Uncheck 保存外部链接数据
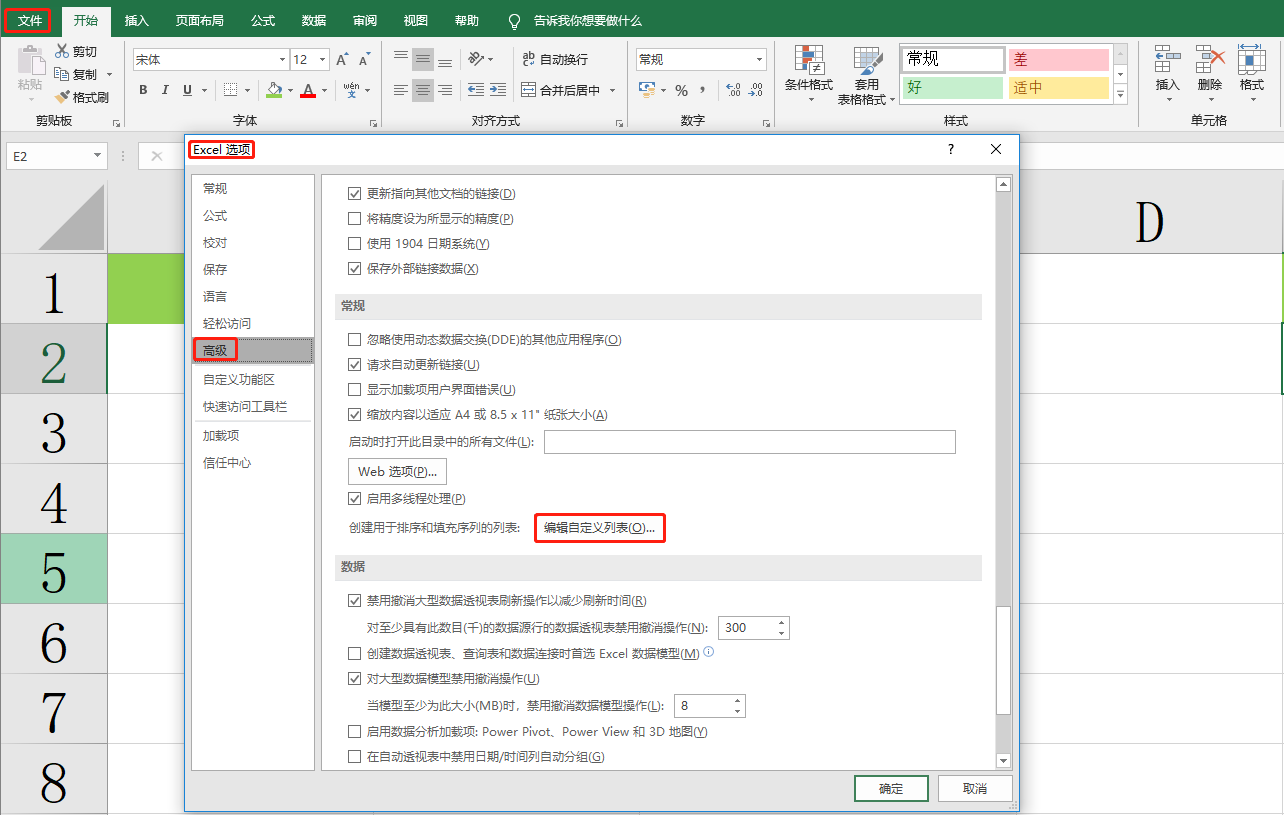The image size is (1284, 815). tap(354, 269)
